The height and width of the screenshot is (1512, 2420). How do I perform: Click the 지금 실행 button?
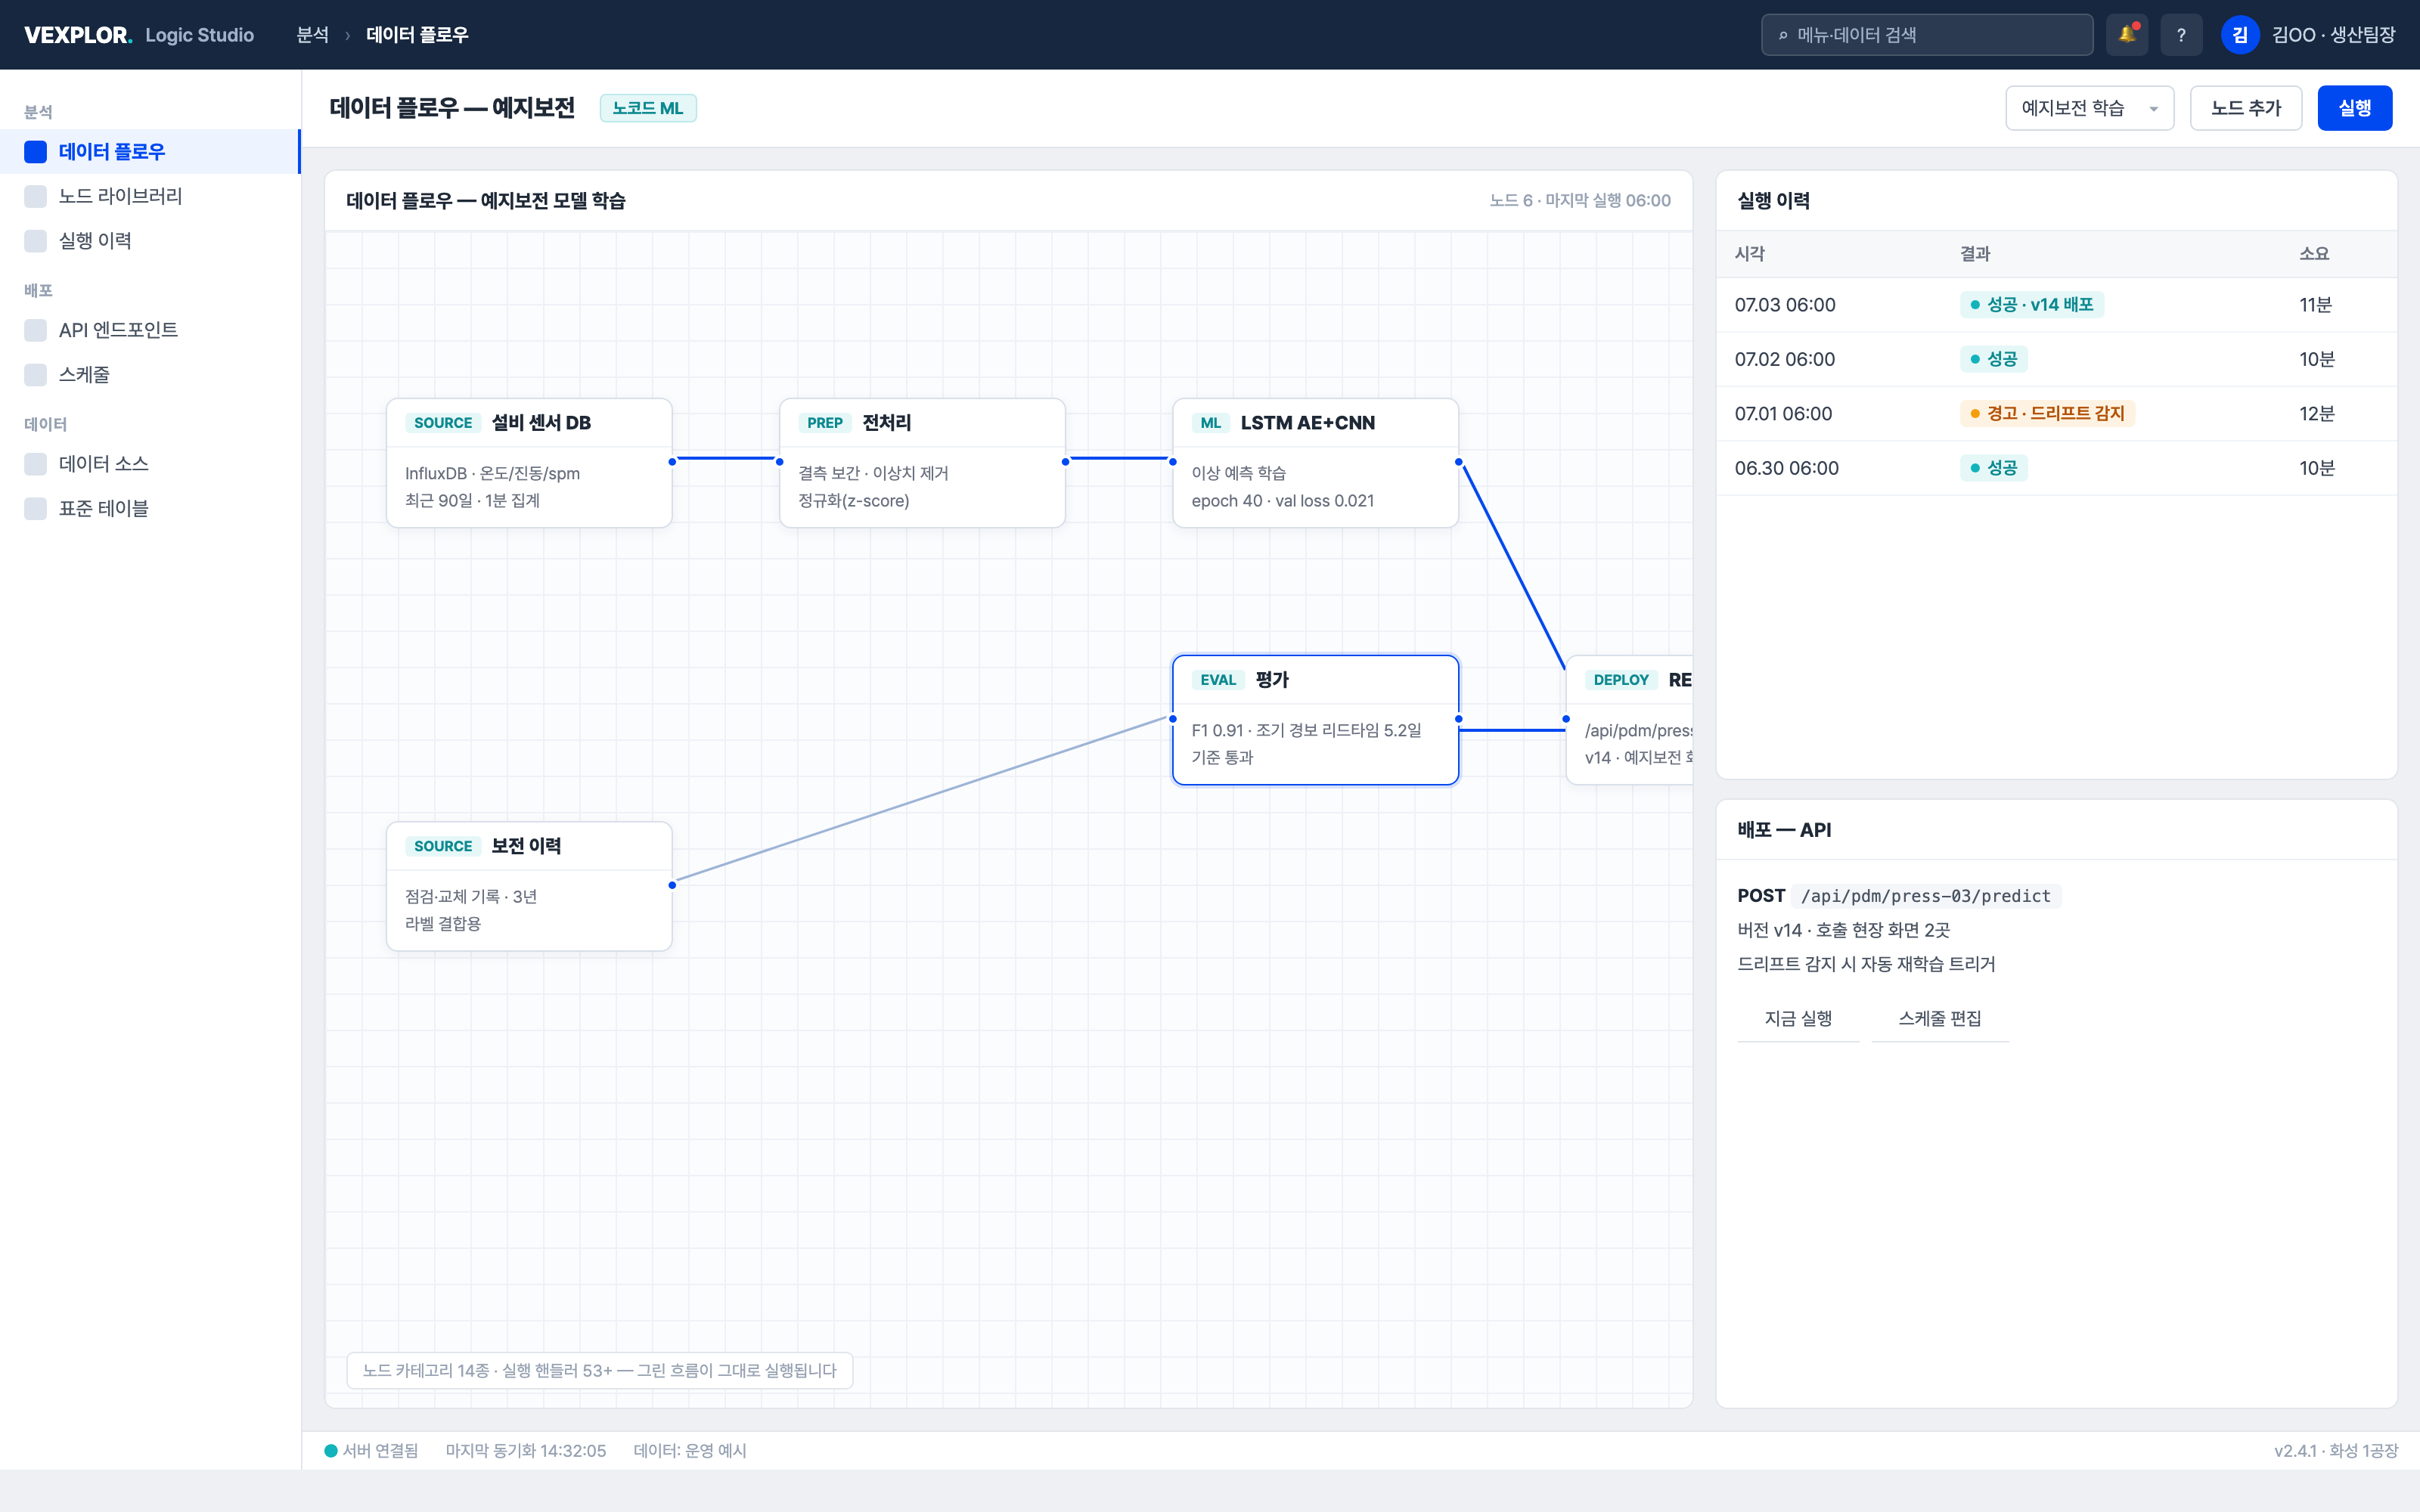pyautogui.click(x=1798, y=1018)
